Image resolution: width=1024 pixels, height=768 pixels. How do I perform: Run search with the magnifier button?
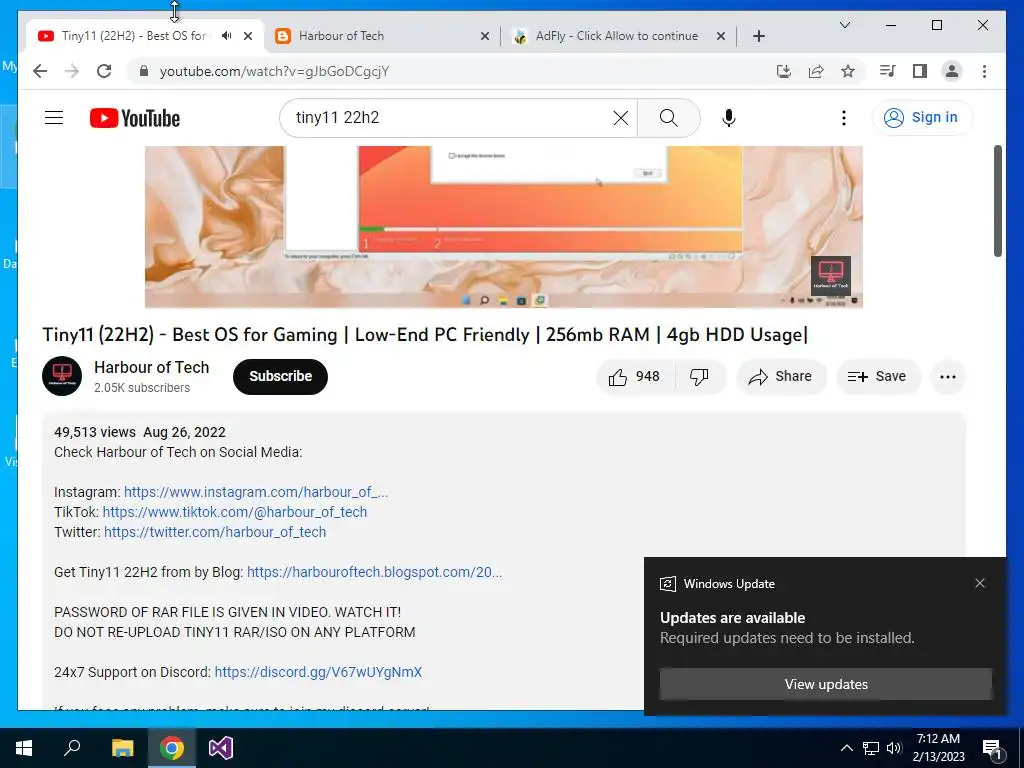669,118
